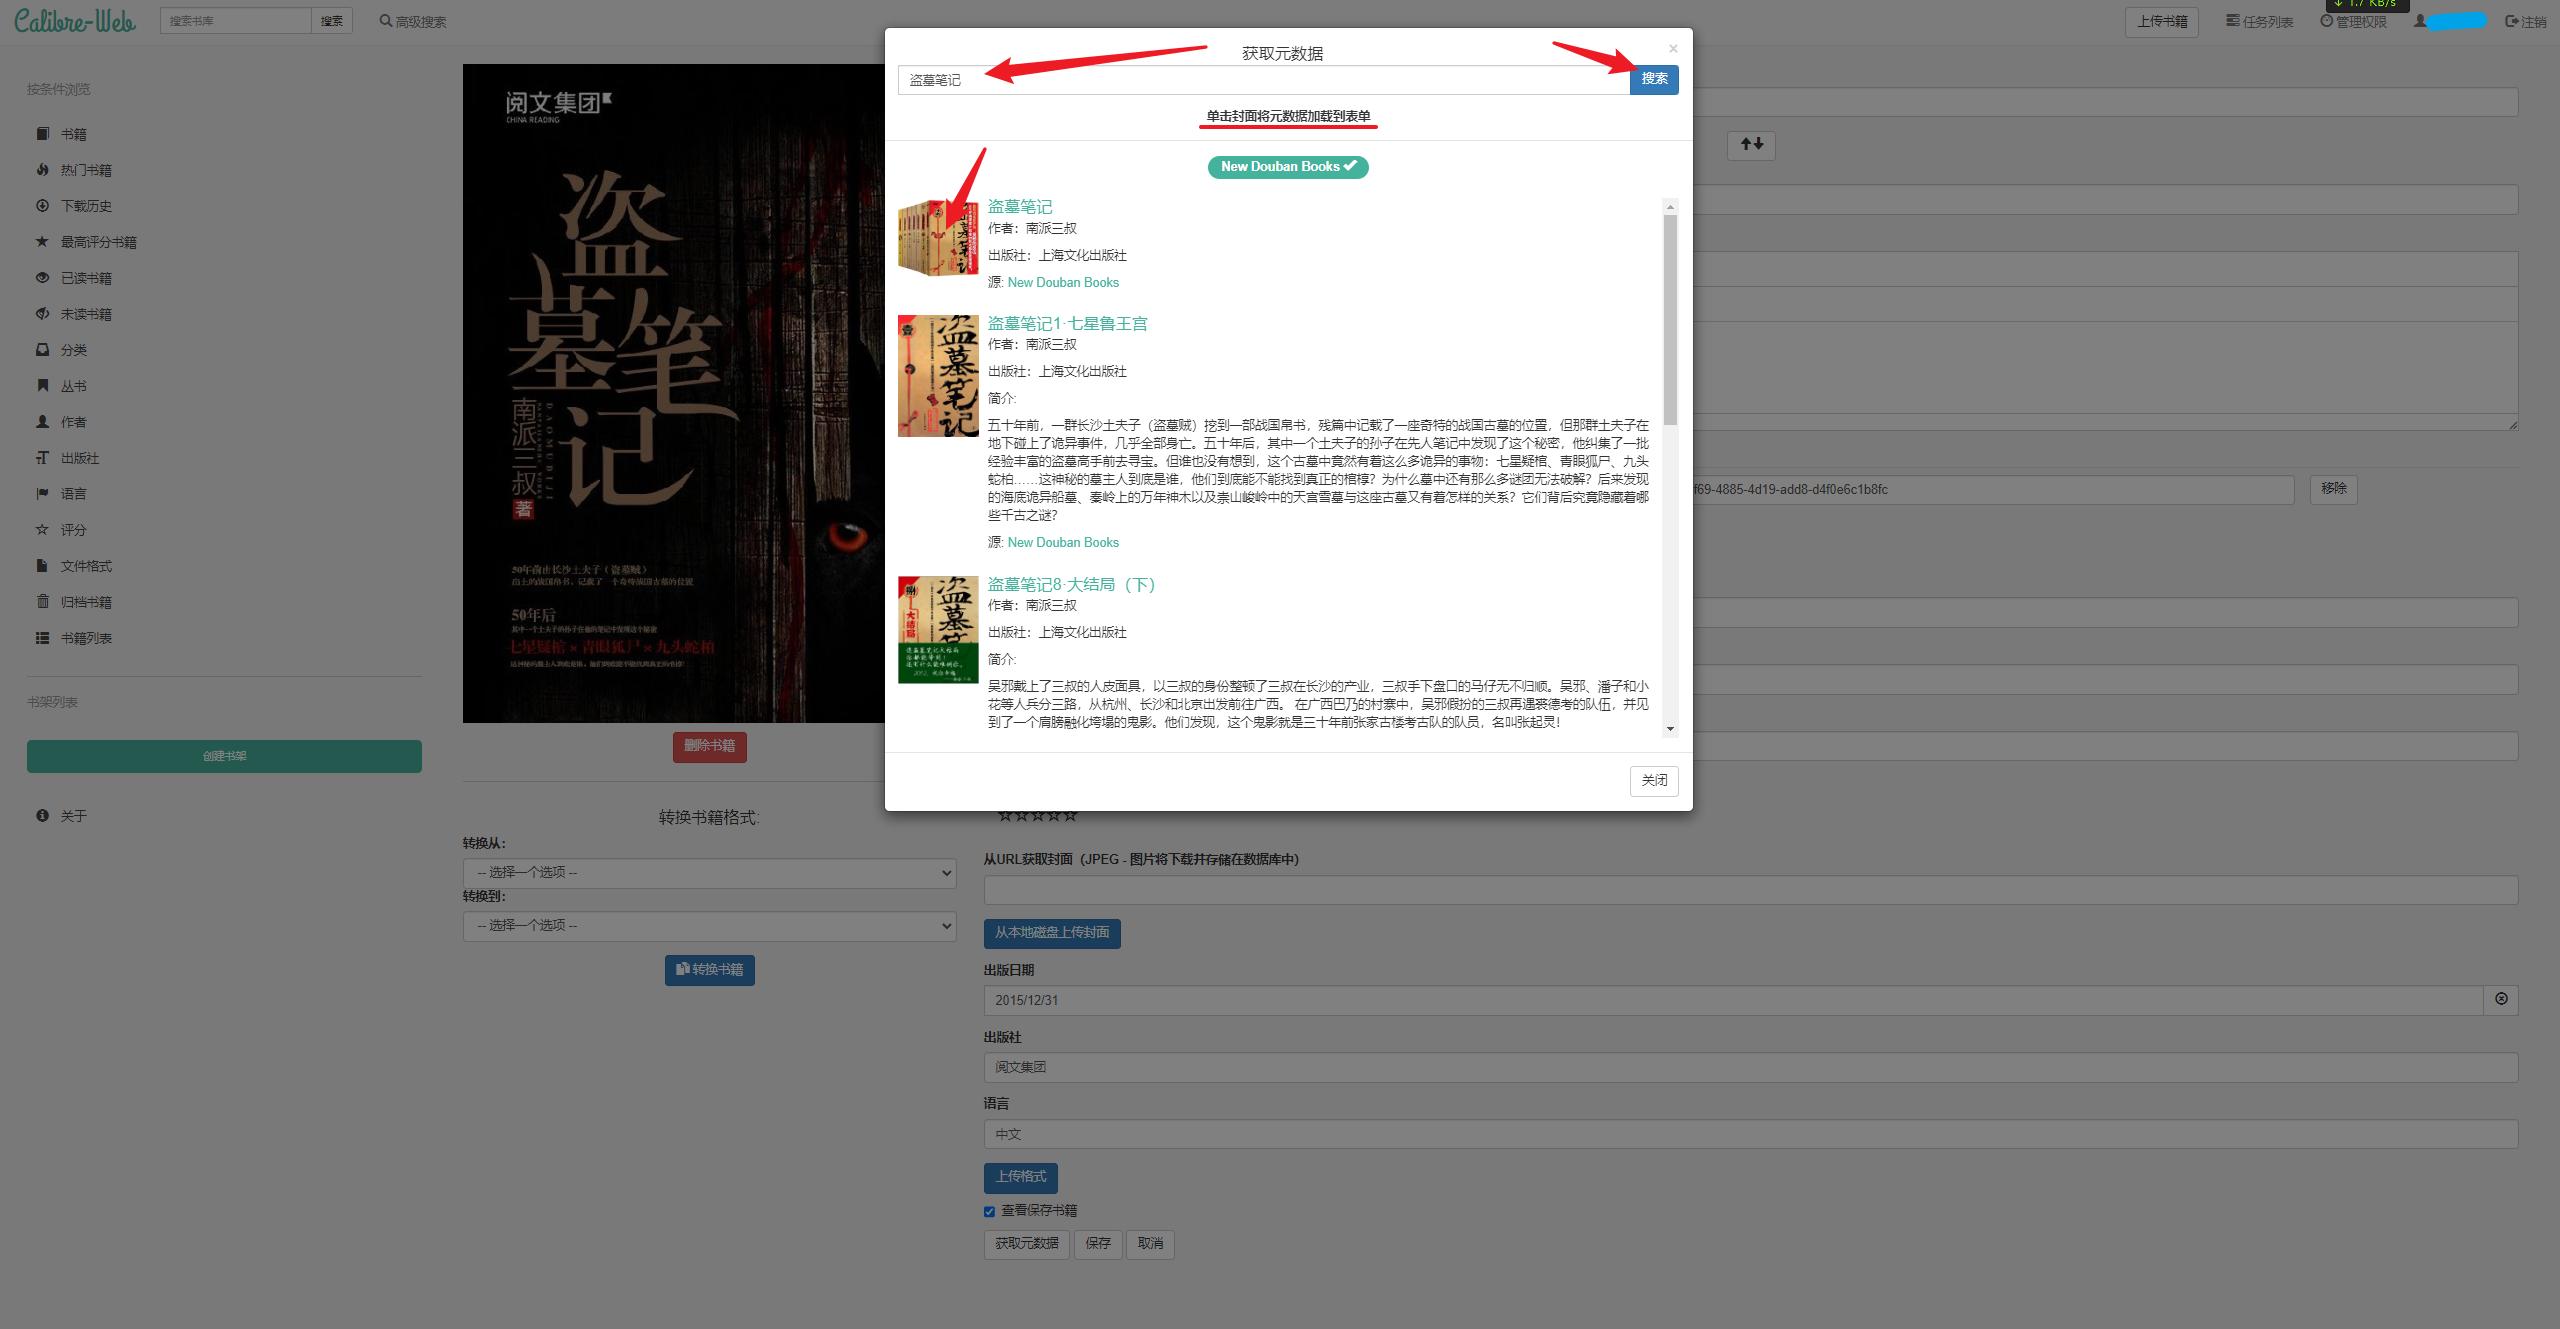Uncheck the view book on save checkbox
Screen dimensions: 2560x1329
[989, 1212]
